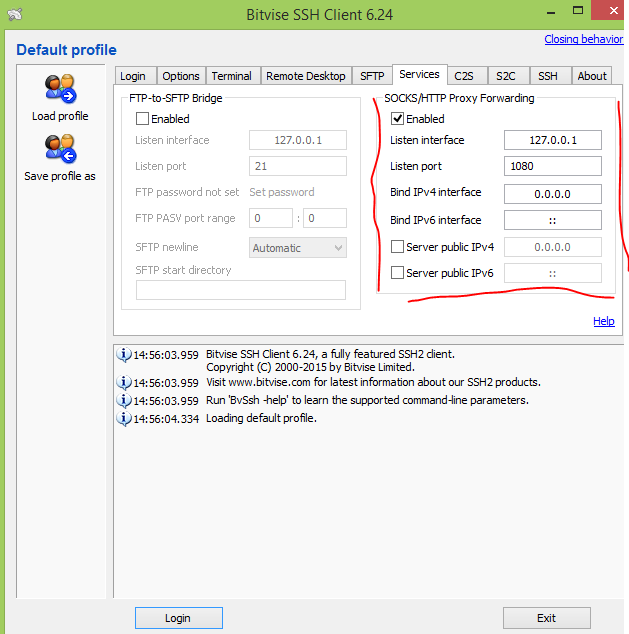Click the Server public IPv4 address field
Screen dimensions: 629x634
pos(553,247)
